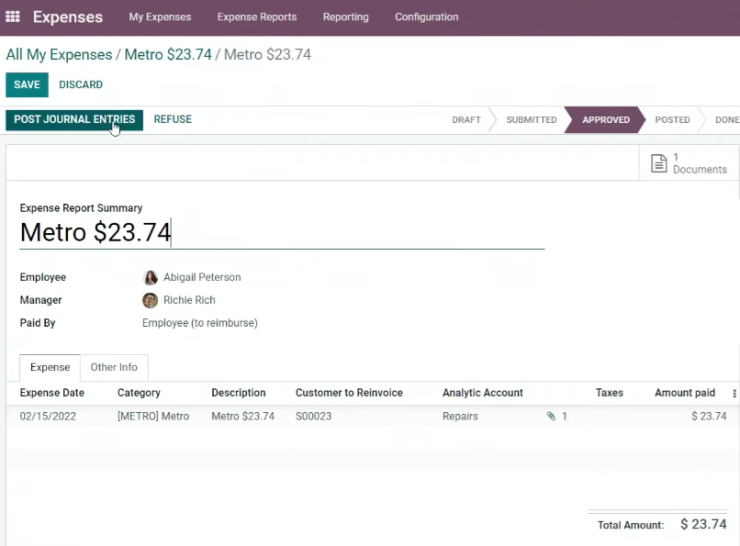Select the Submitted status stage

pos(531,120)
